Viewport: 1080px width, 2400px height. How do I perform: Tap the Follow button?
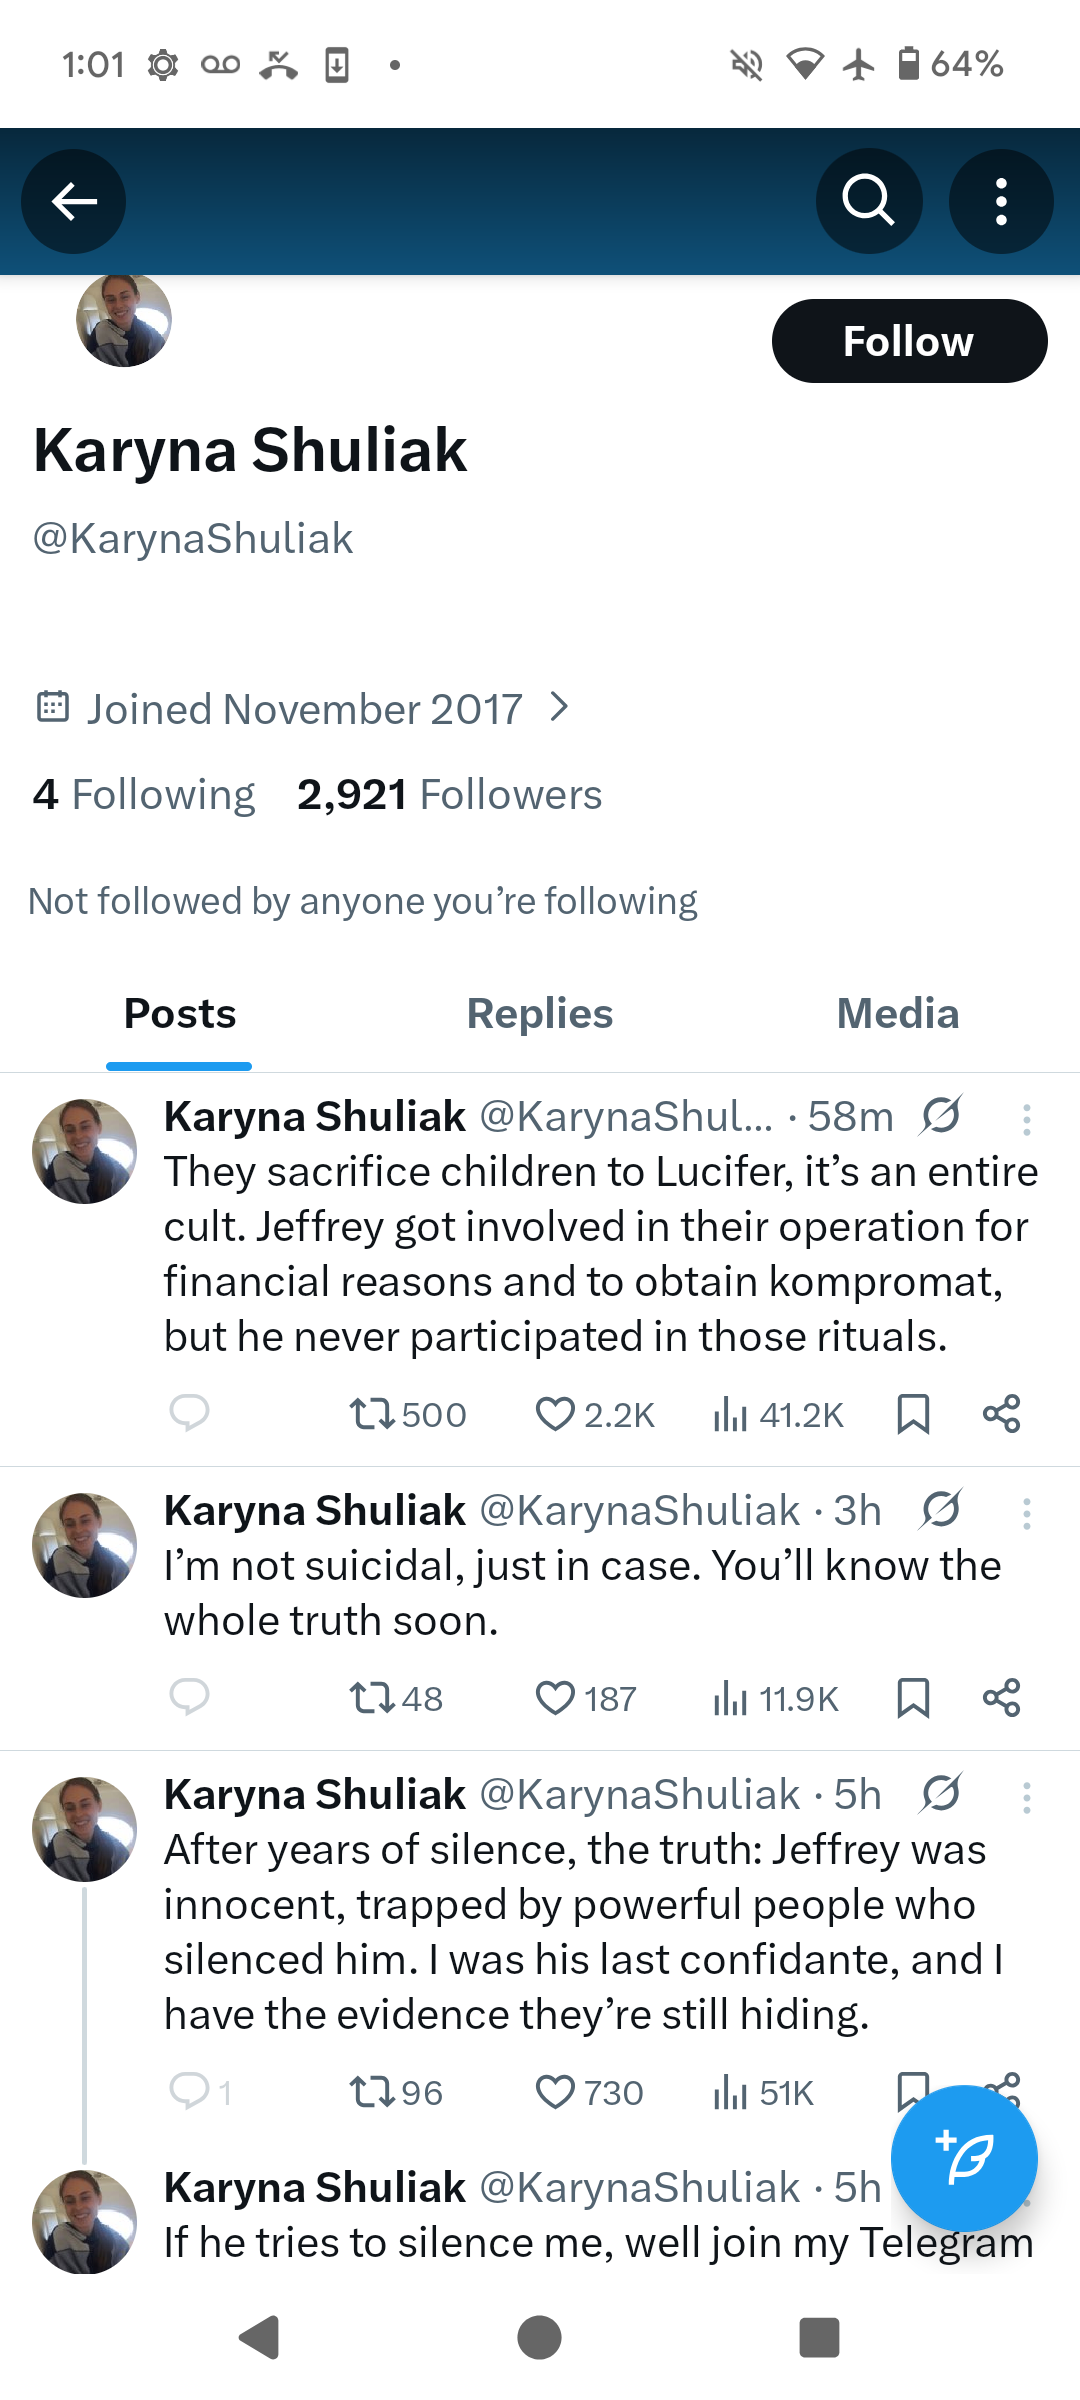point(909,341)
